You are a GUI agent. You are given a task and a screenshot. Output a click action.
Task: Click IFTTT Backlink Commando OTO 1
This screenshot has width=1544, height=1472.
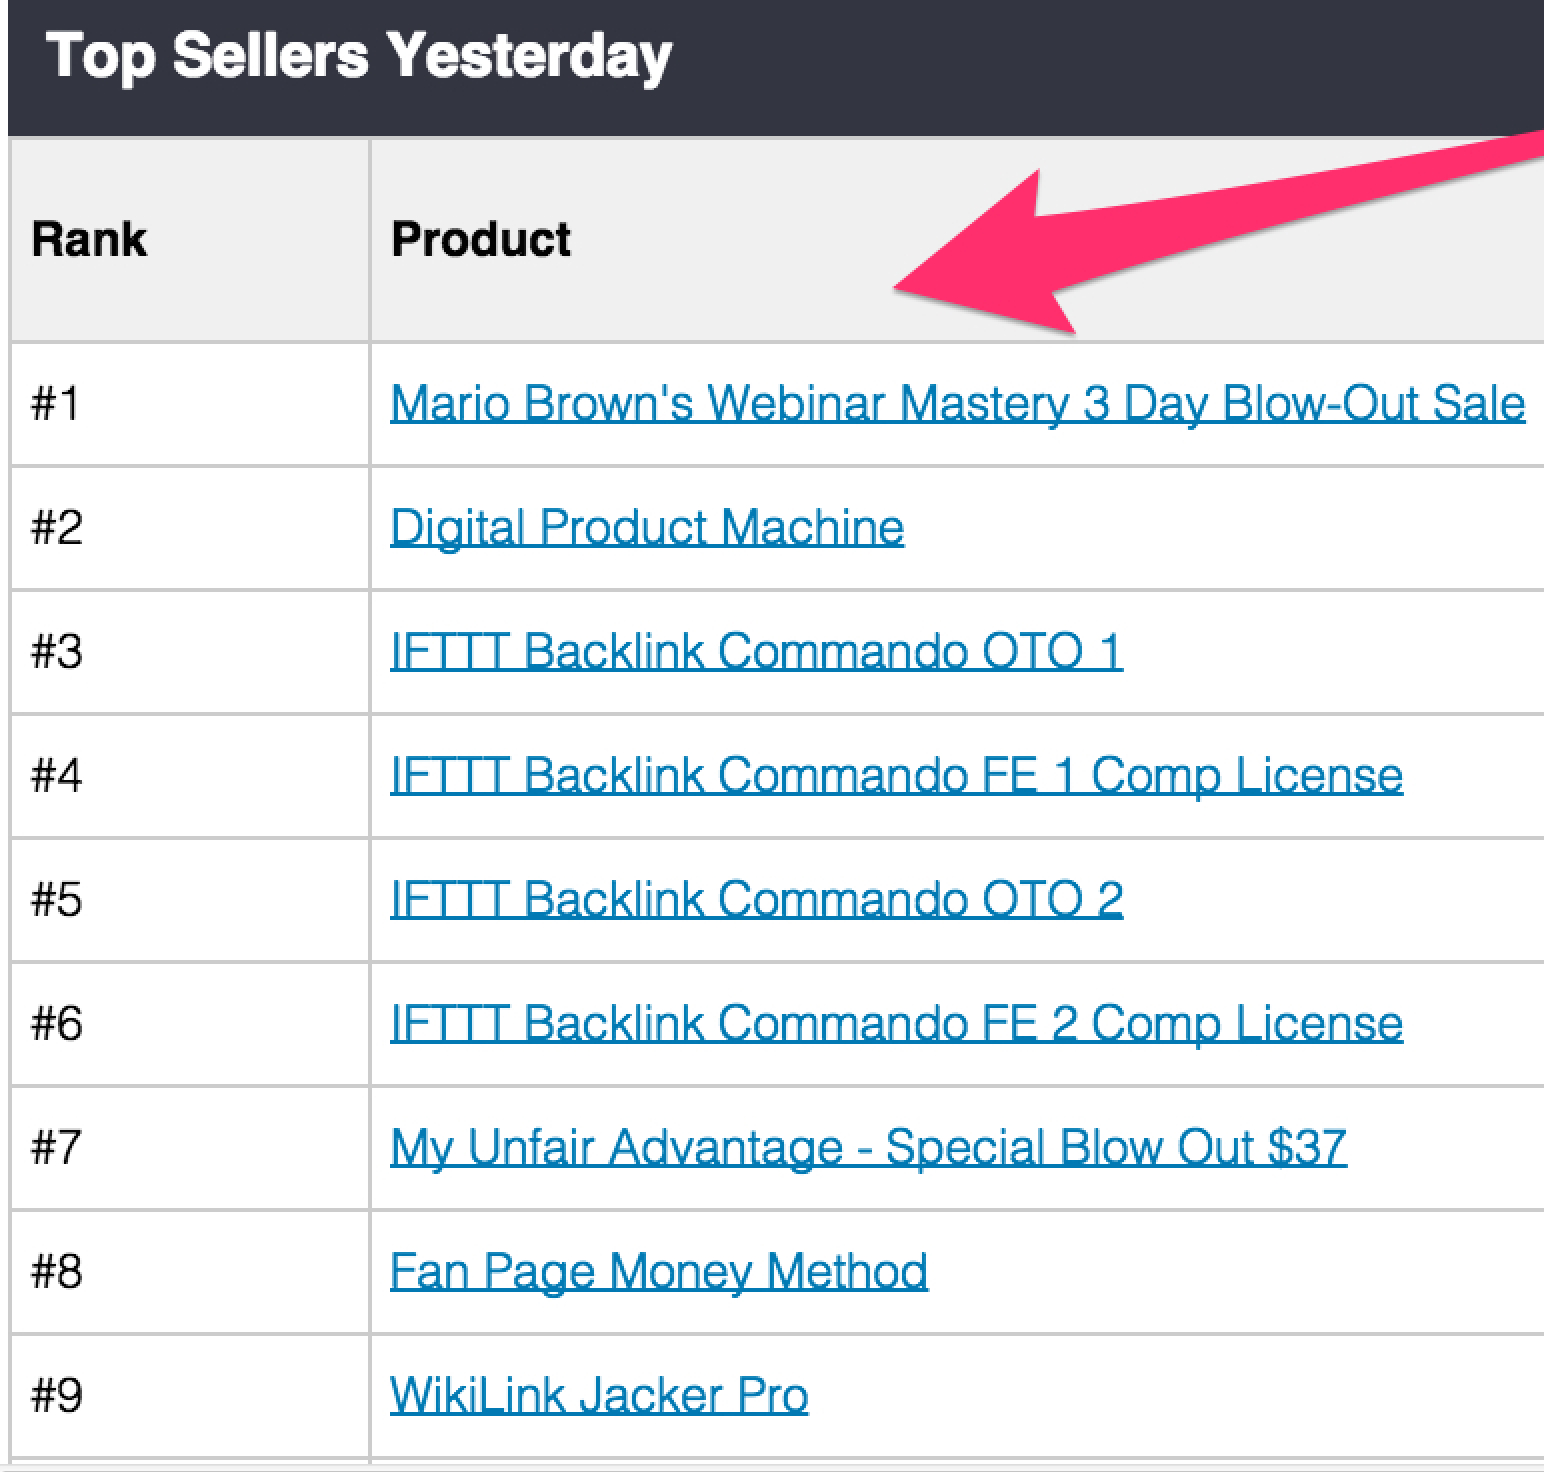[756, 652]
